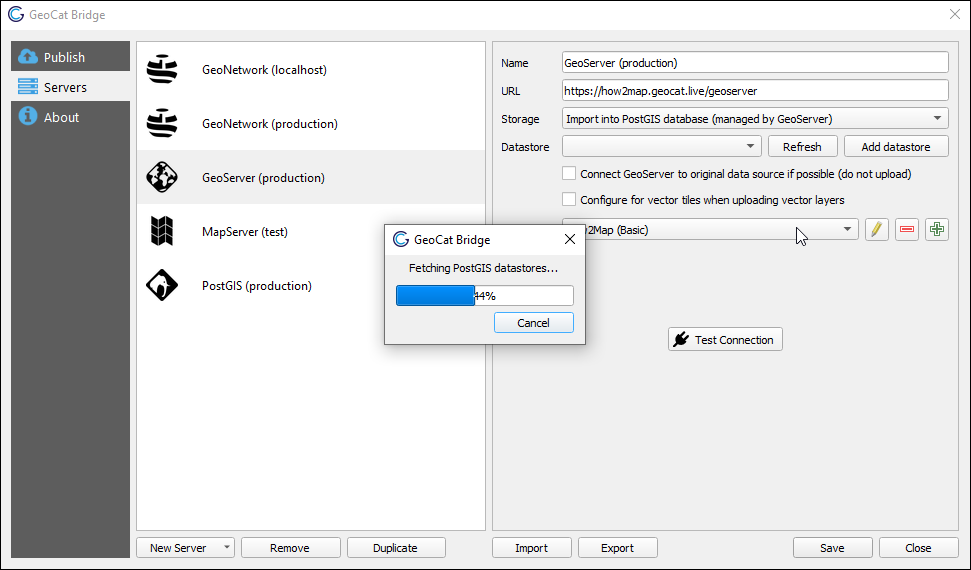This screenshot has height=570, width=971.
Task: Expand the Datastore dropdown list
Action: point(660,147)
